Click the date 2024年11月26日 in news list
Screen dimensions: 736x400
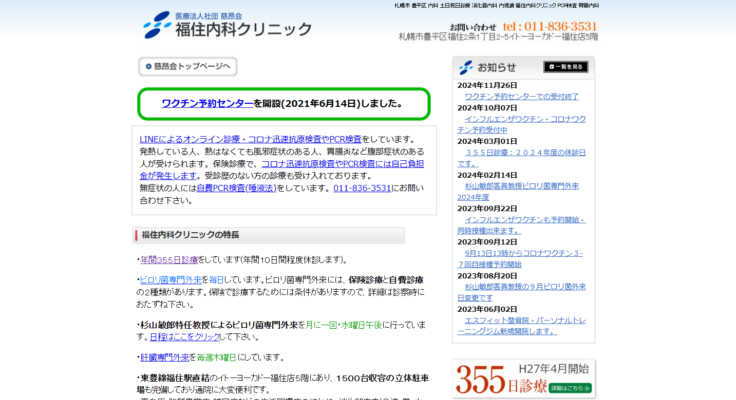[487, 85]
